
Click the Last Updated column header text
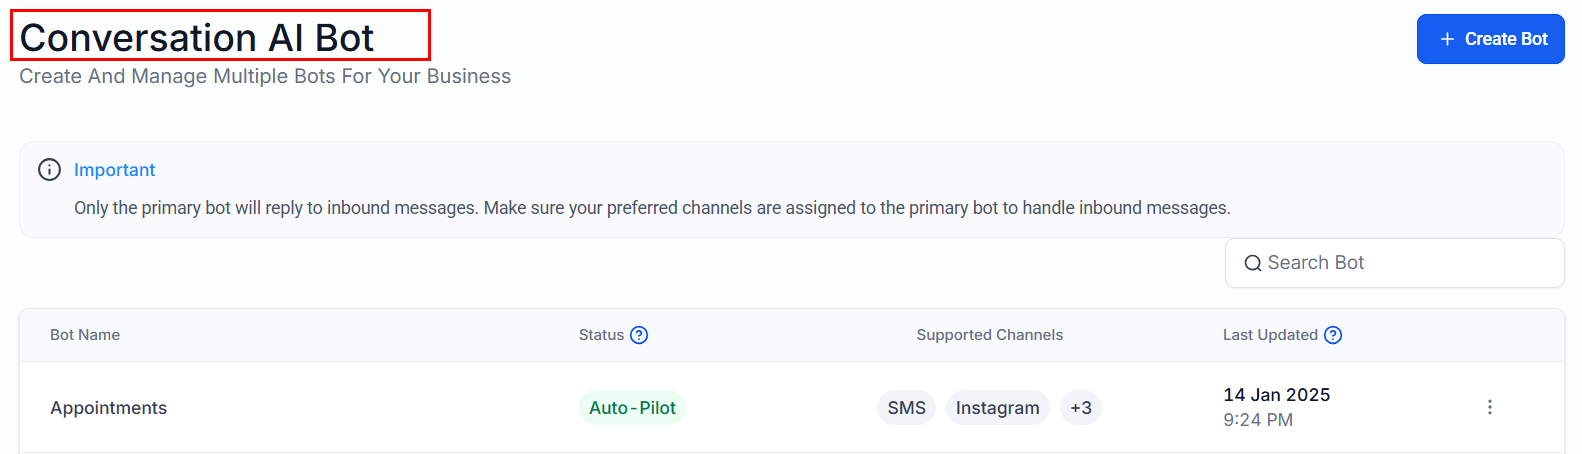pos(1269,335)
